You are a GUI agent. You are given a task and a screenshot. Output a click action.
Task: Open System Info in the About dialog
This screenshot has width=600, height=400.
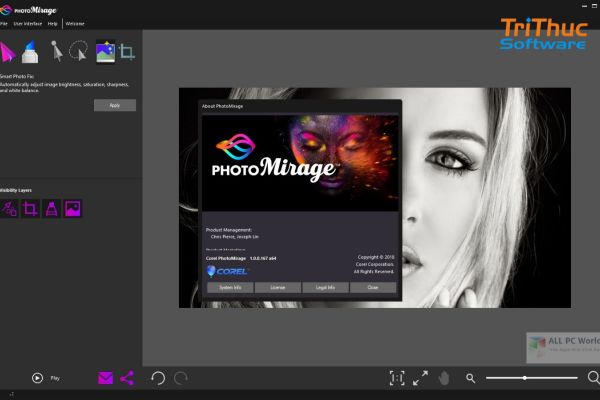[x=230, y=287]
